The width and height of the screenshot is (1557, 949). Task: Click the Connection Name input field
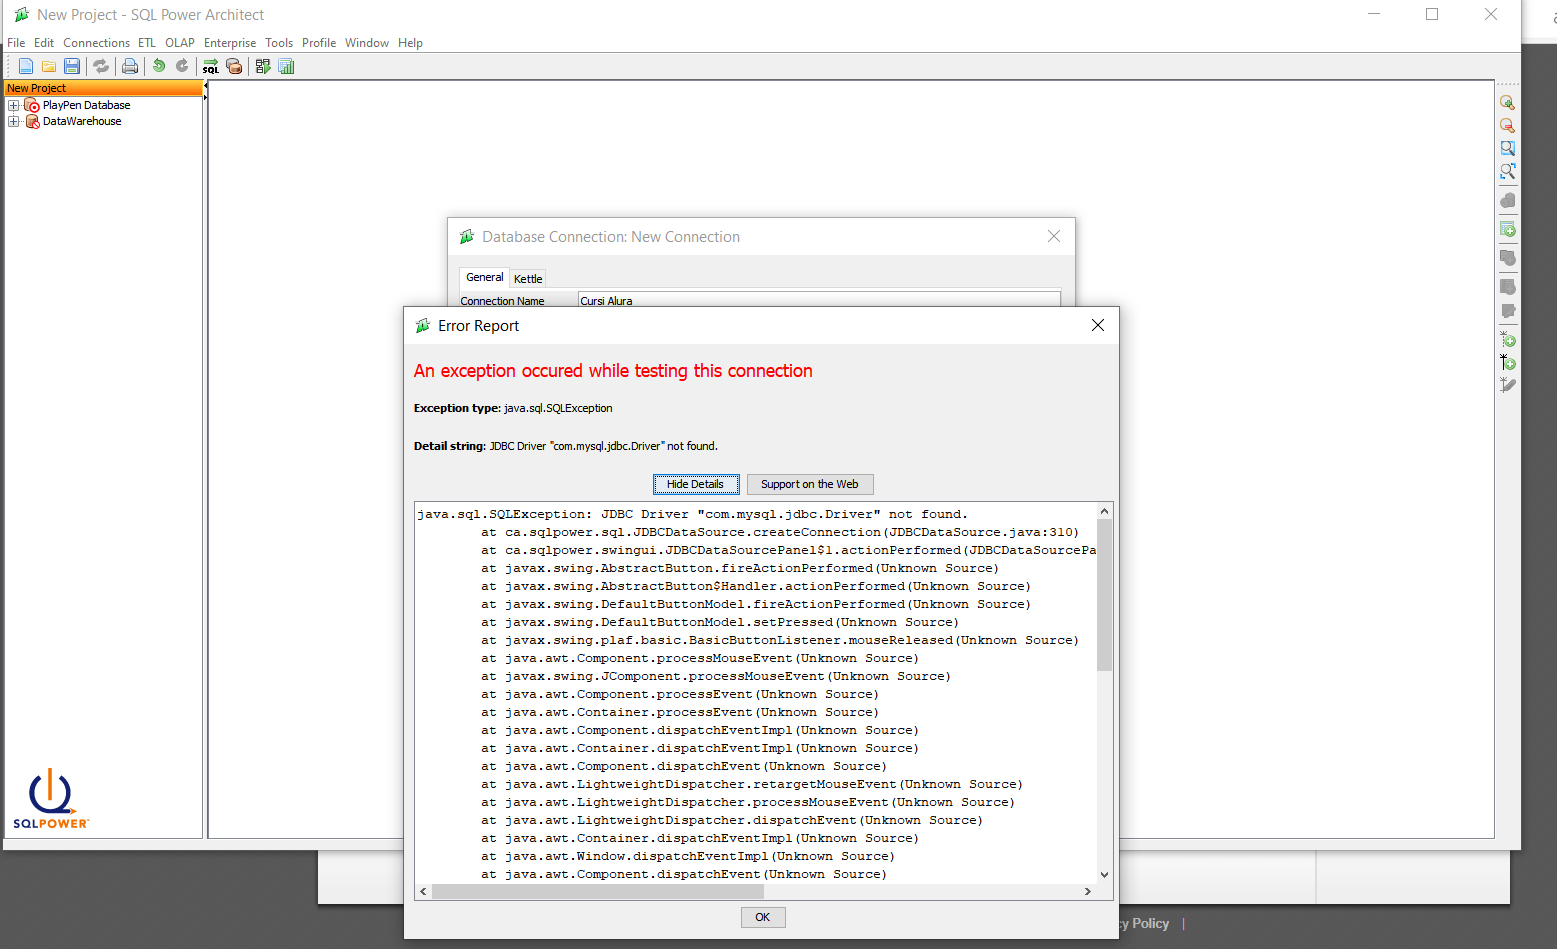tap(819, 300)
